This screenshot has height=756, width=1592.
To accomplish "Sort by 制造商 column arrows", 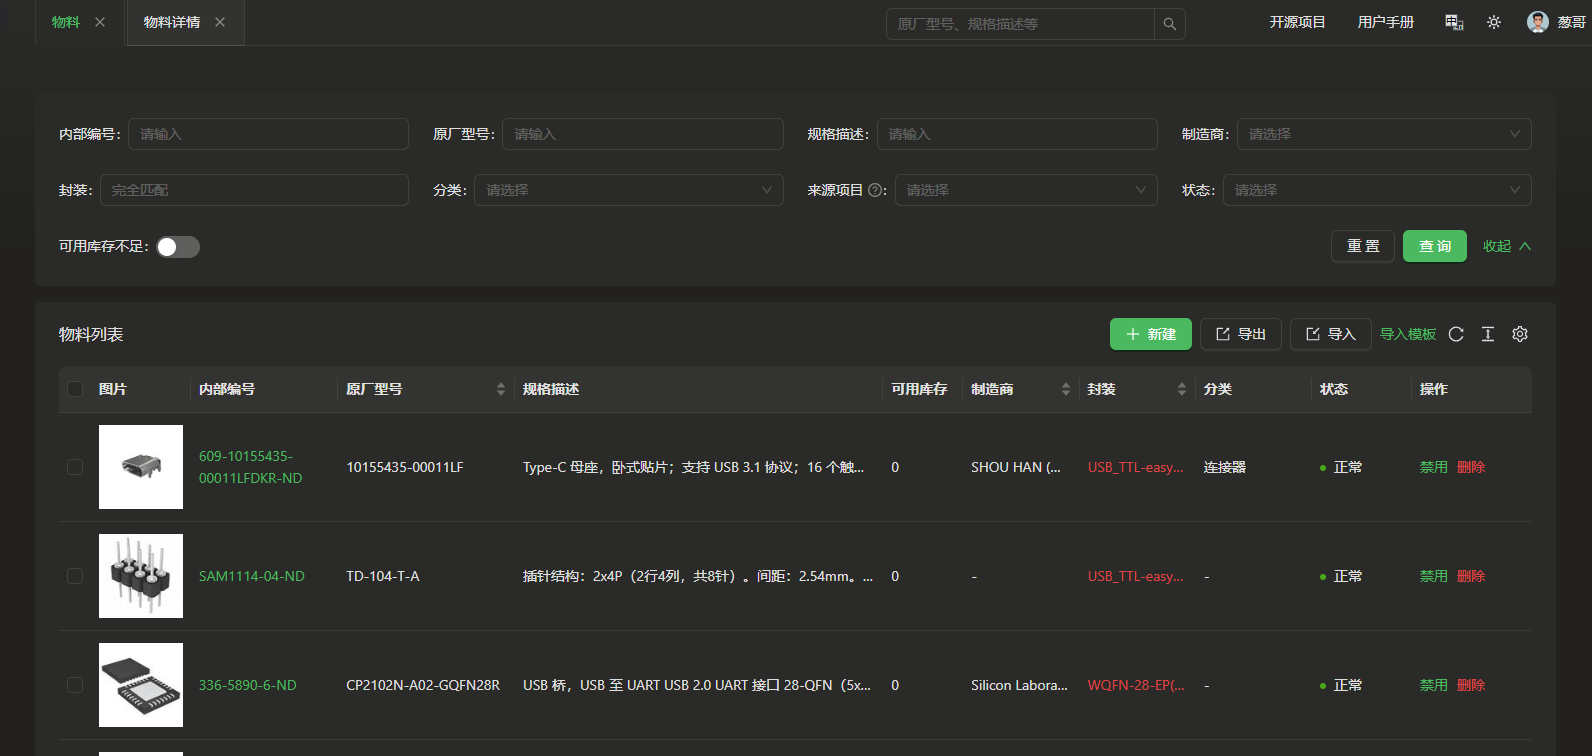I will tap(1066, 389).
